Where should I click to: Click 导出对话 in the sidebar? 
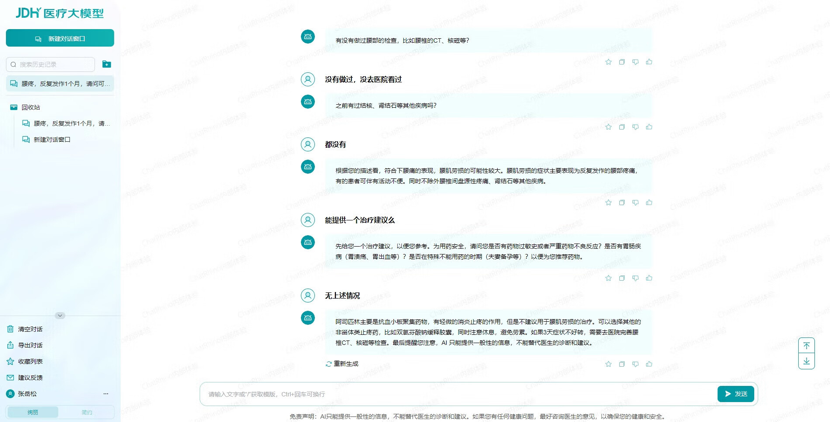(25, 345)
